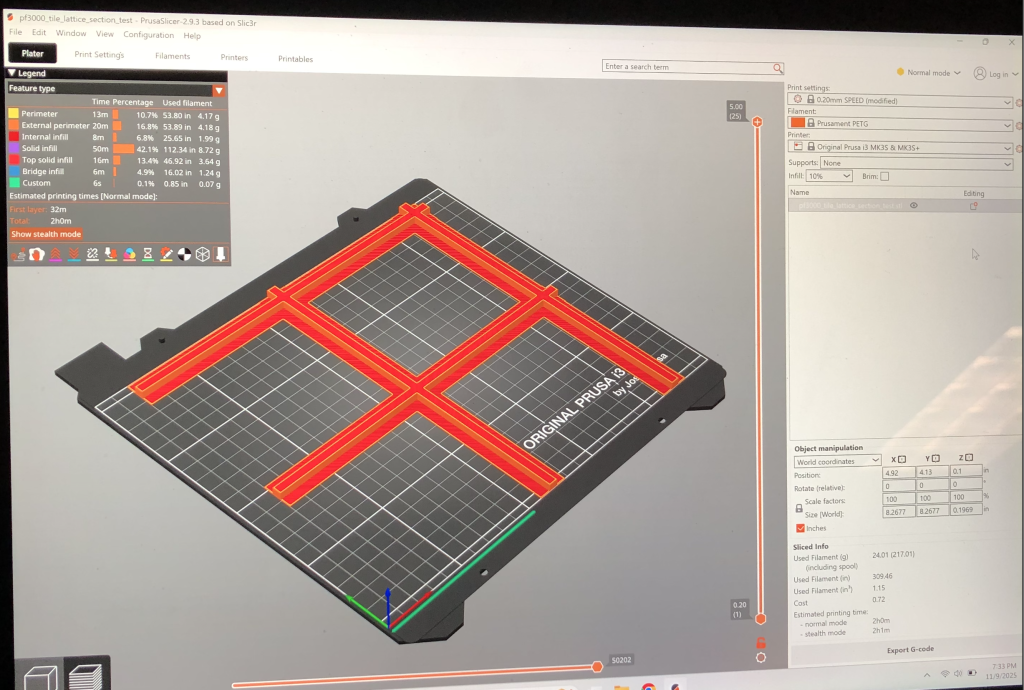1024x690 pixels.
Task: Click the user account avatar icon
Action: [980, 74]
